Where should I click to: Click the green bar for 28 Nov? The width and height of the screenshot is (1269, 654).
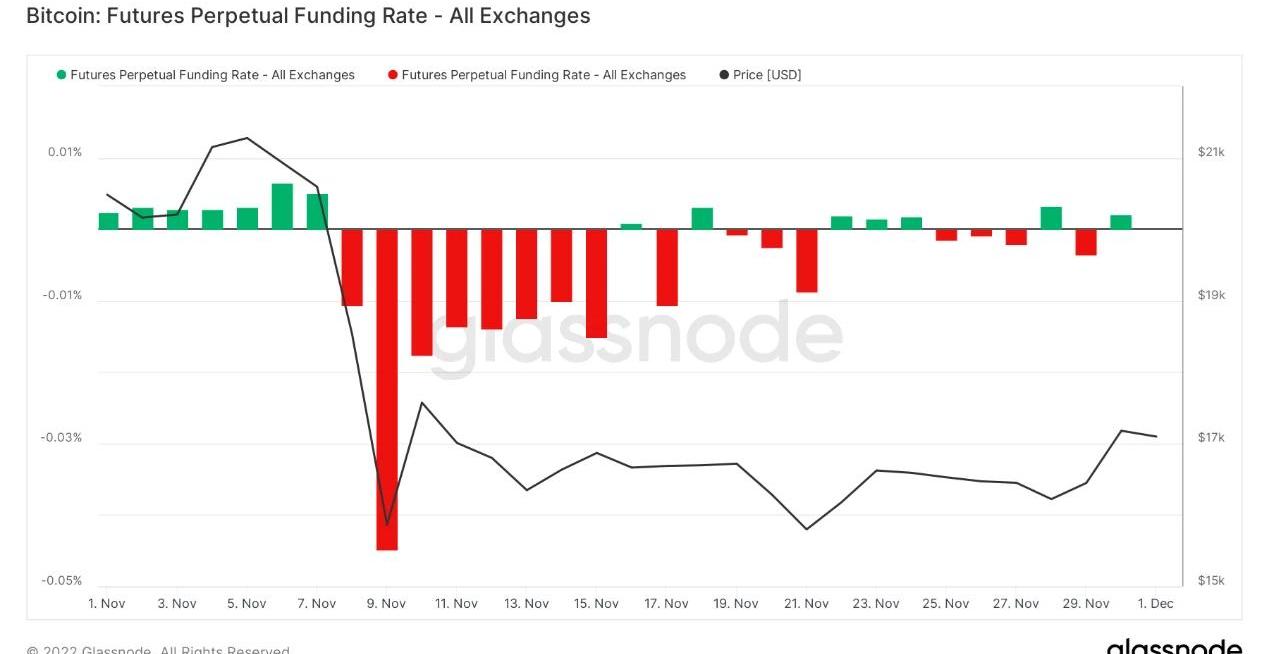click(1051, 218)
